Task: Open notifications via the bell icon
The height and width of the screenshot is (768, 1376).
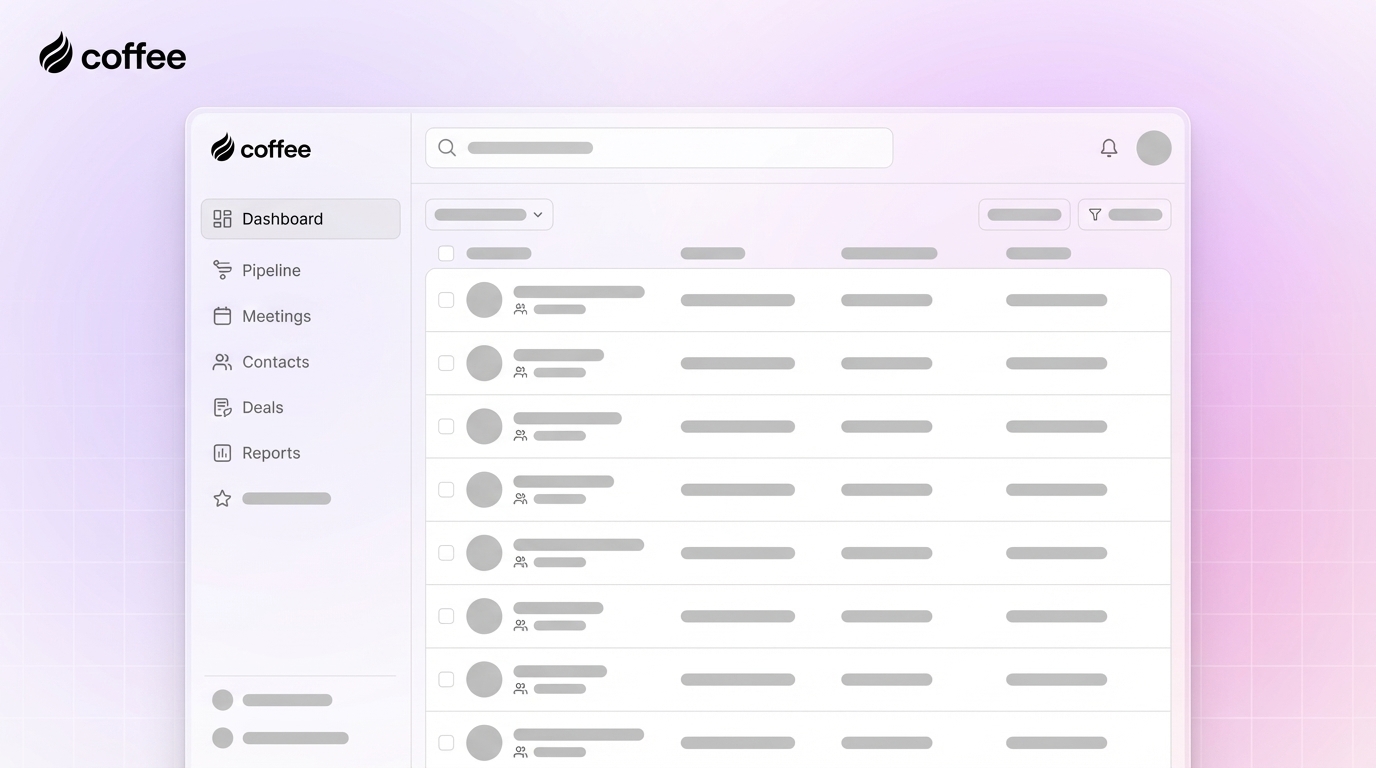Action: click(1109, 148)
